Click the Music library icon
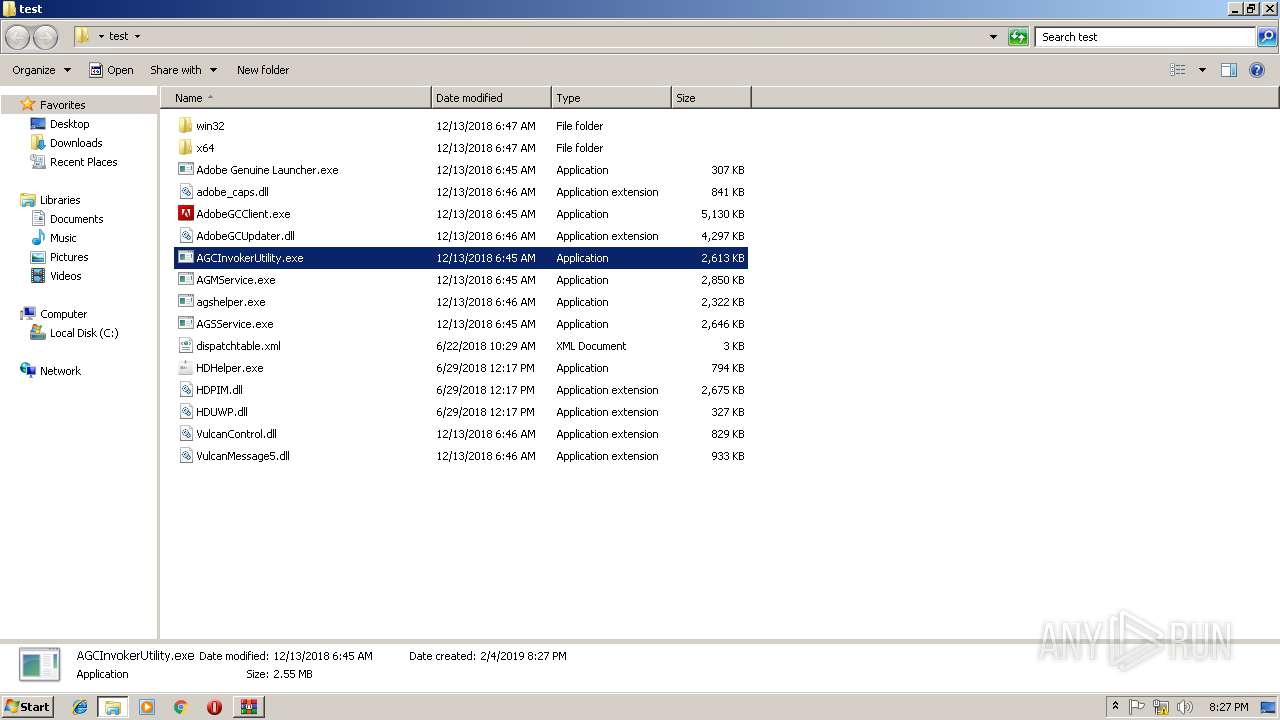Image resolution: width=1280 pixels, height=720 pixels. click(x=38, y=238)
